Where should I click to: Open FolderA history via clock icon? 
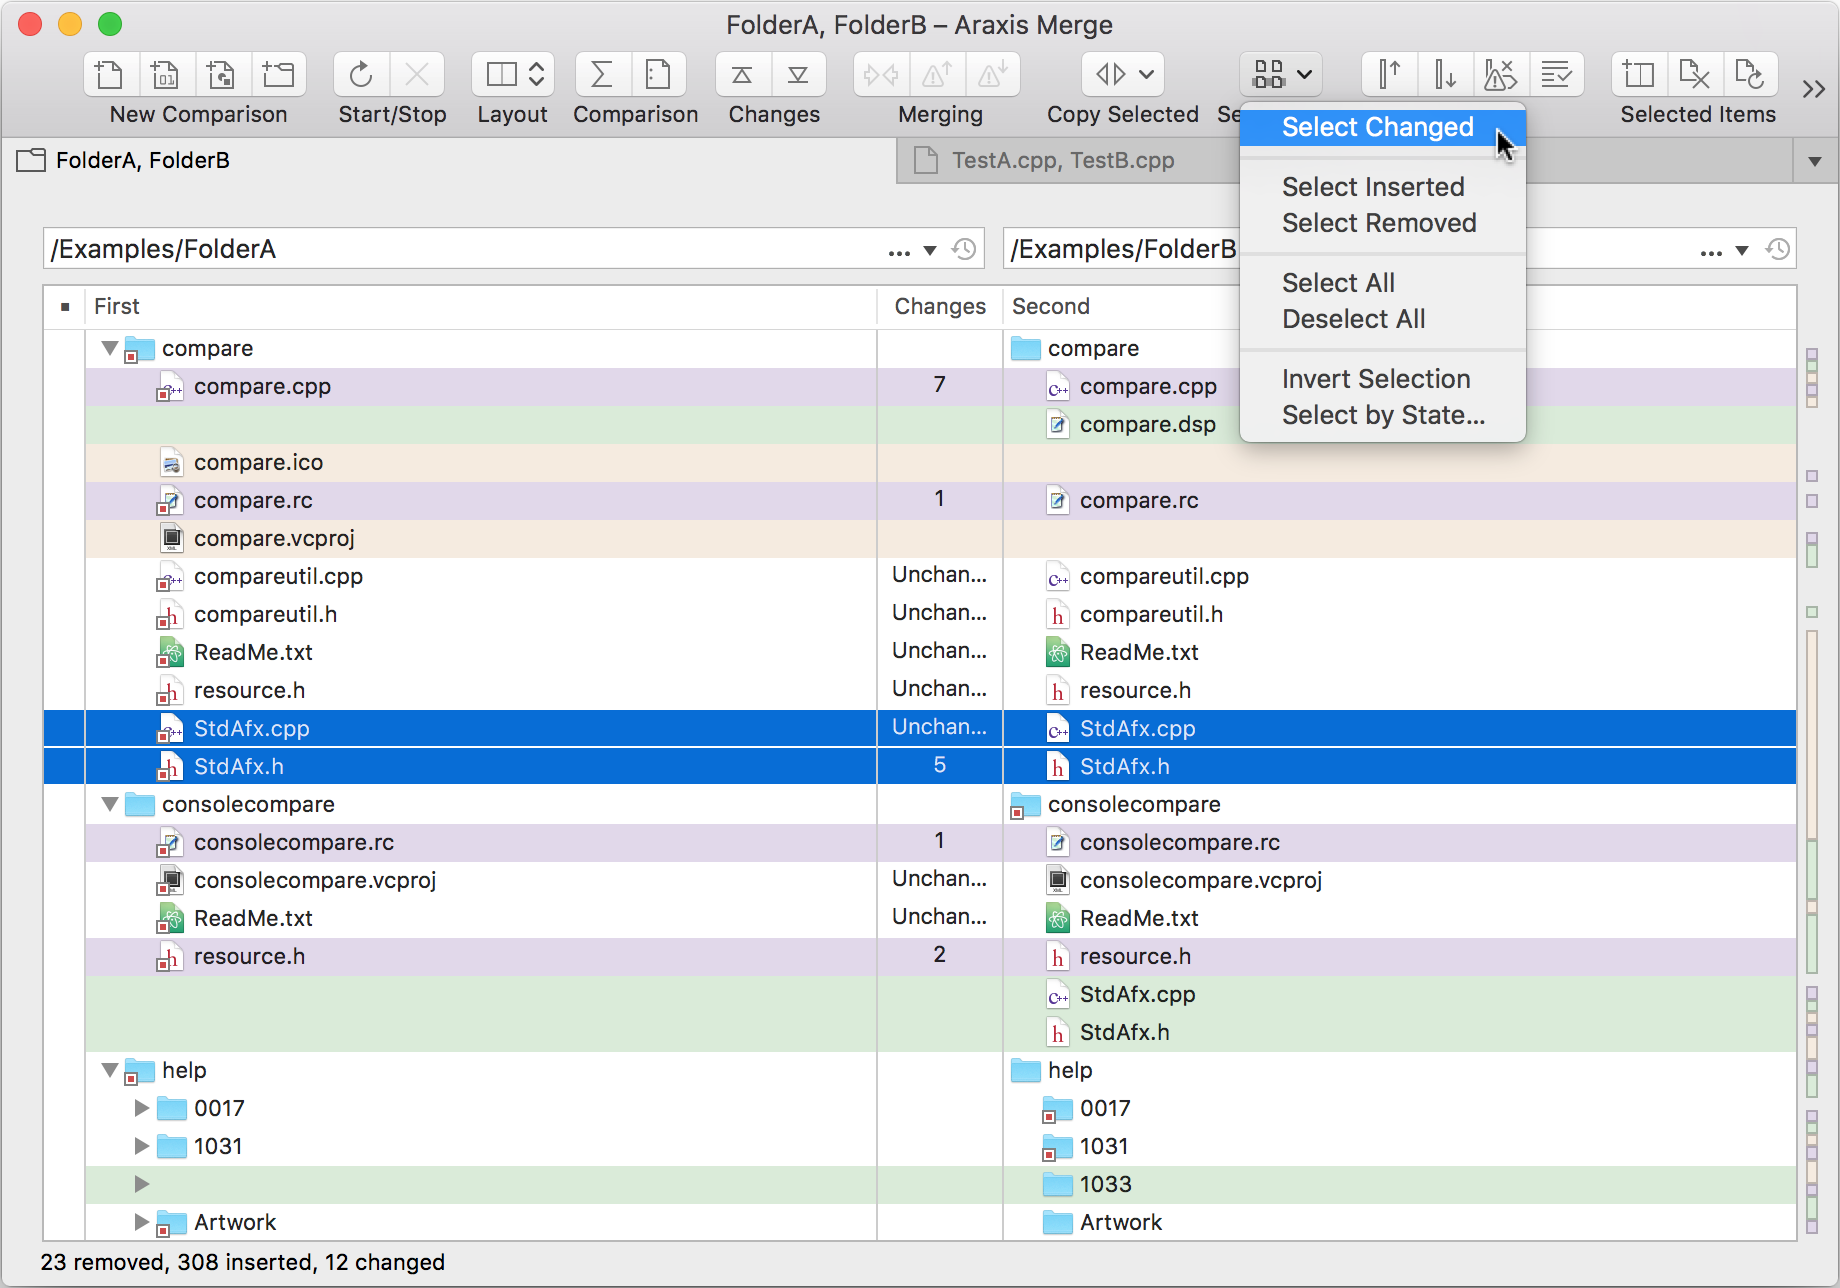964,249
